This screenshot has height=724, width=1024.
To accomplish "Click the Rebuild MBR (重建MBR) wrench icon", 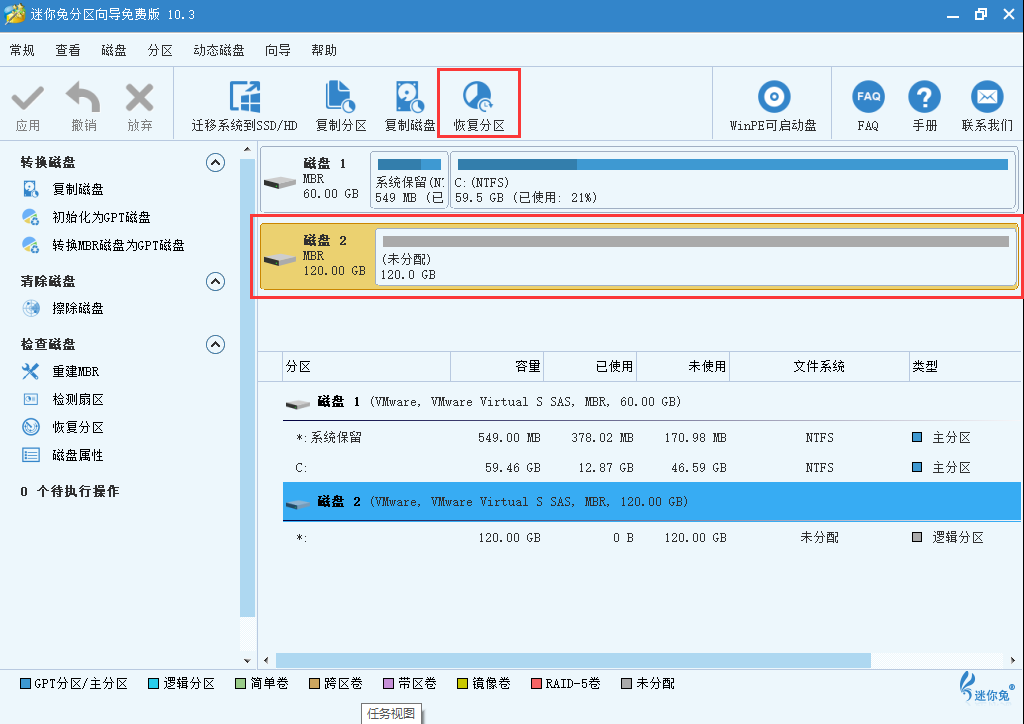I will [31, 371].
